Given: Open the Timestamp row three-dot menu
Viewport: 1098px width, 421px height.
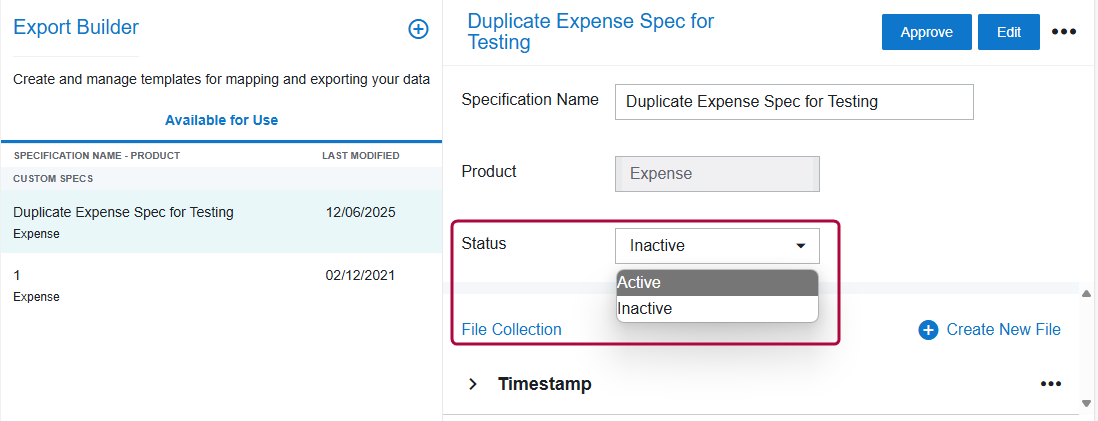Looking at the screenshot, I should pyautogui.click(x=1050, y=384).
